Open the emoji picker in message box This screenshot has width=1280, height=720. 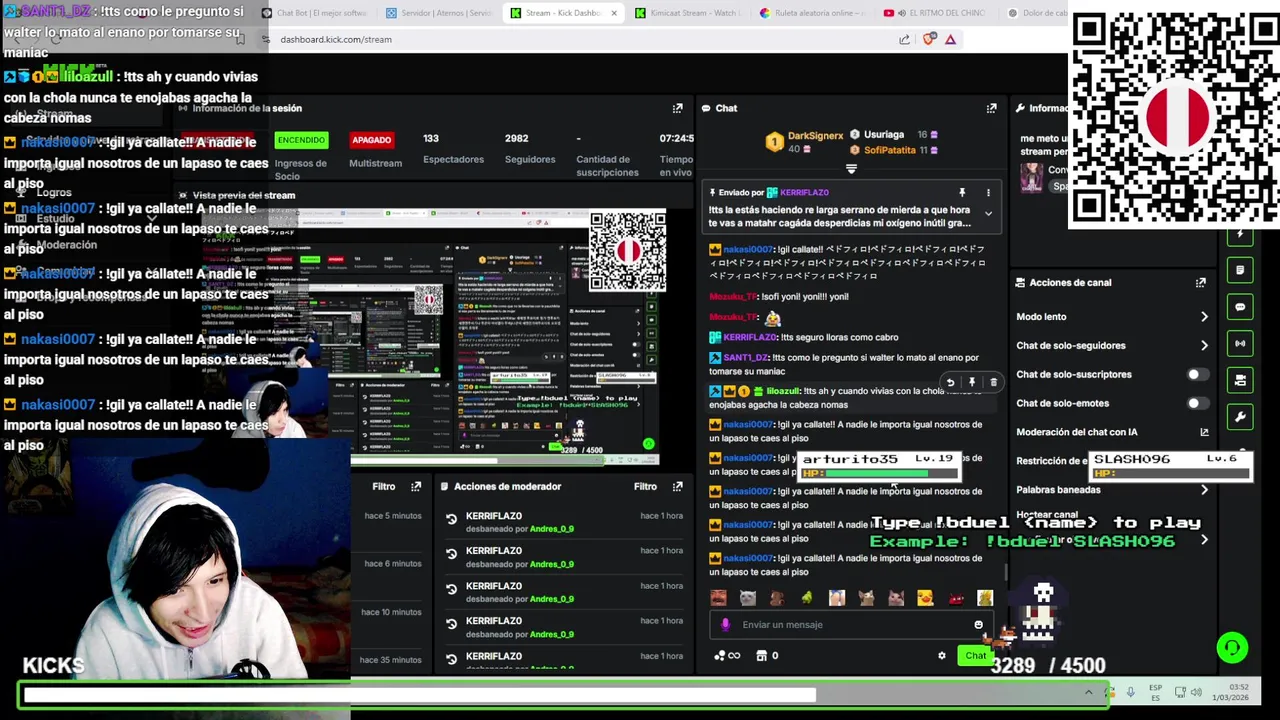[978, 625]
